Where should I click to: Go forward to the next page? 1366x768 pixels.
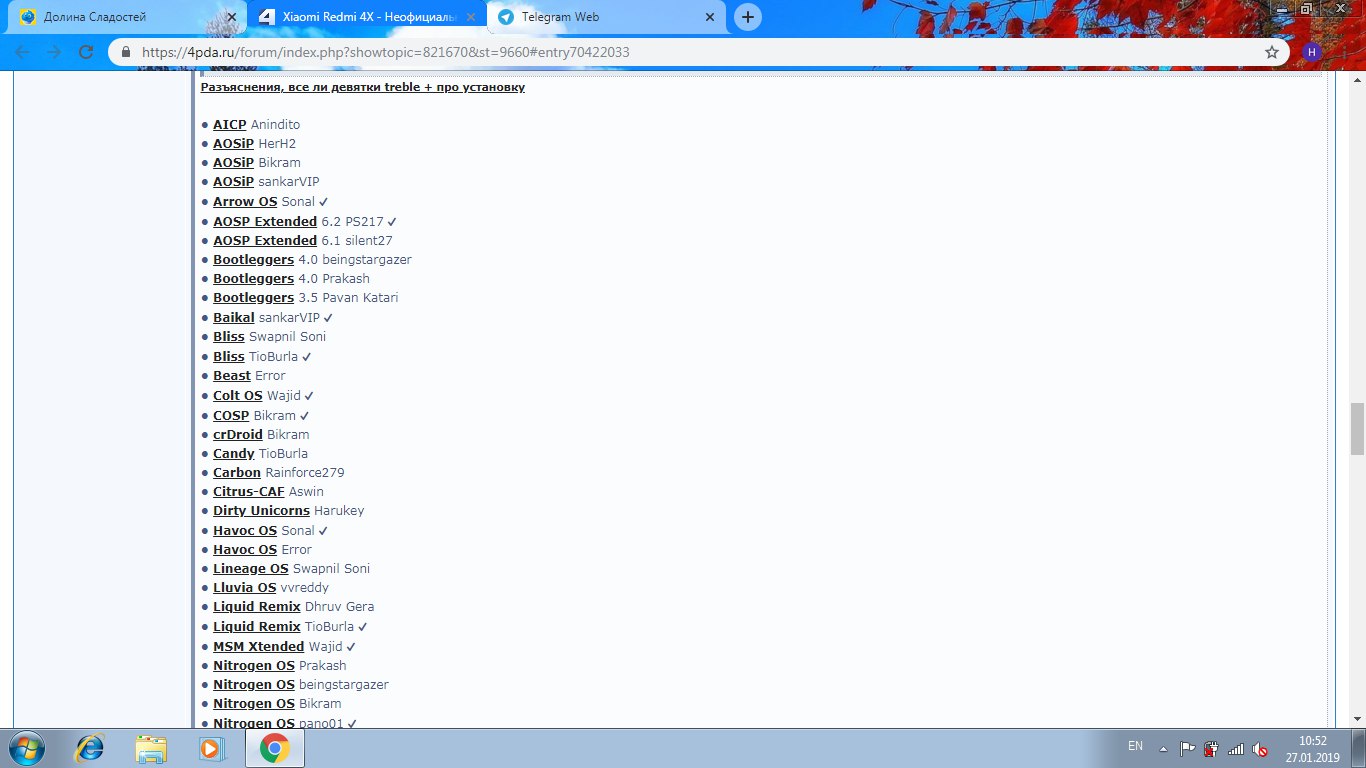[x=54, y=52]
